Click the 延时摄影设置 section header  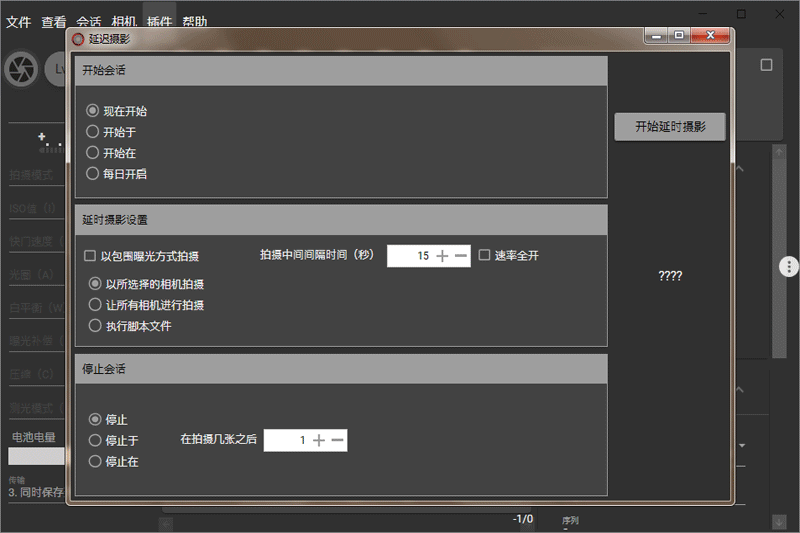coord(341,220)
